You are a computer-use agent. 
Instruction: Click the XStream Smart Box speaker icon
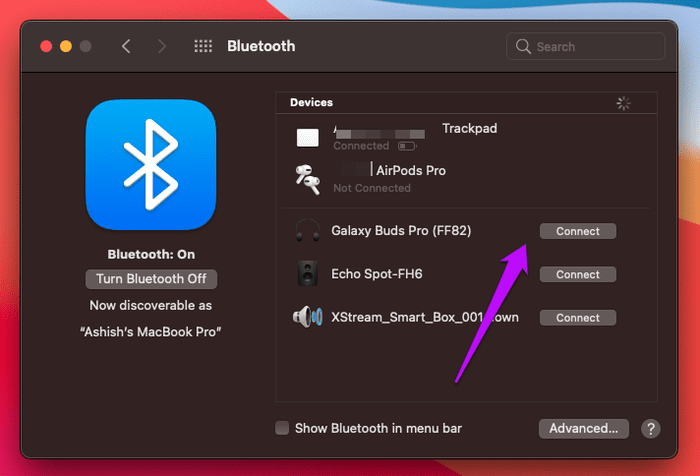click(x=308, y=317)
